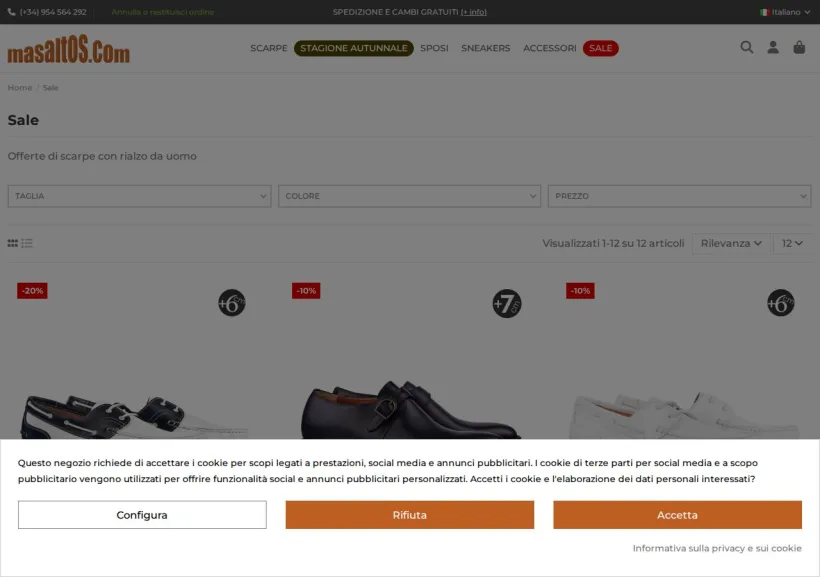Open STAGIONE AUTUNNALE category
Viewport: 820px width, 577px height.
(354, 48)
